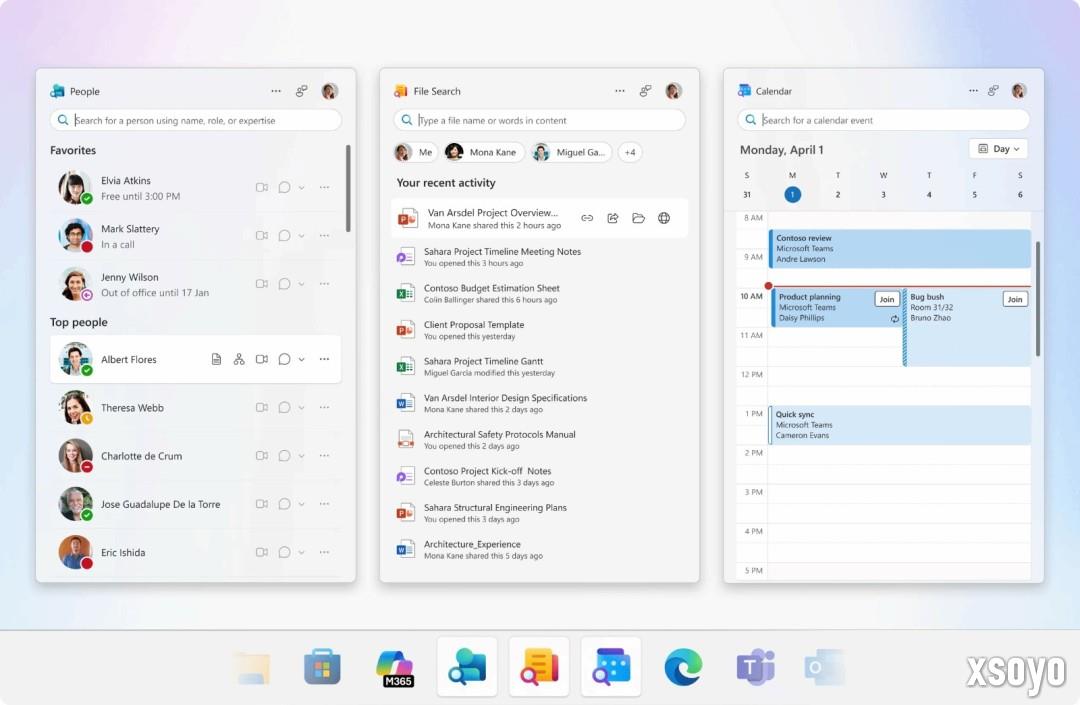Click the People search field
1080x705 pixels.
(x=196, y=120)
